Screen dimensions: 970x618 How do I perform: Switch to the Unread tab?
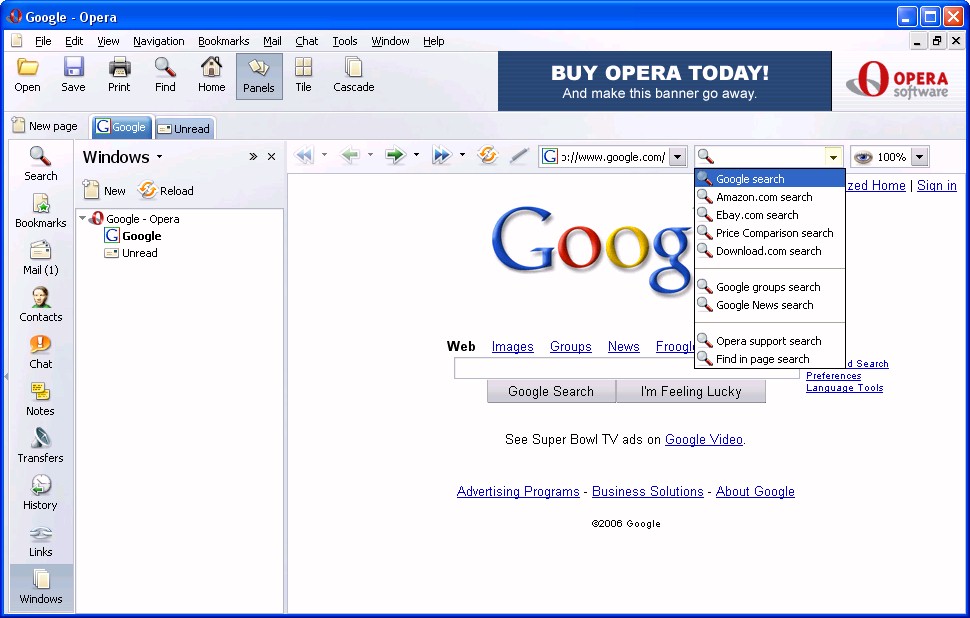pyautogui.click(x=184, y=128)
